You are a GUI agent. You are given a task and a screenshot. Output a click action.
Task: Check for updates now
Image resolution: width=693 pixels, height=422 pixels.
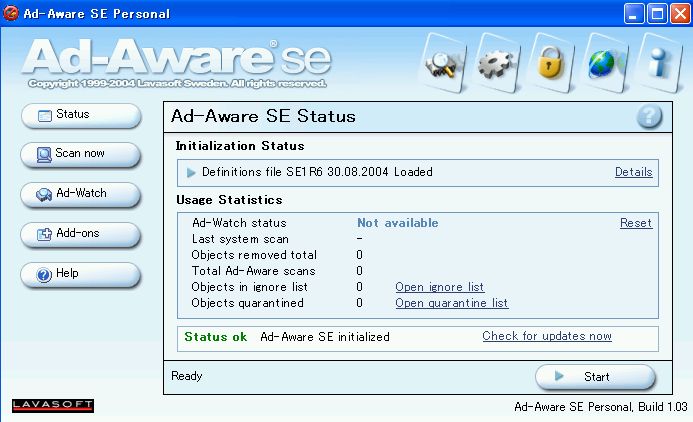(547, 336)
